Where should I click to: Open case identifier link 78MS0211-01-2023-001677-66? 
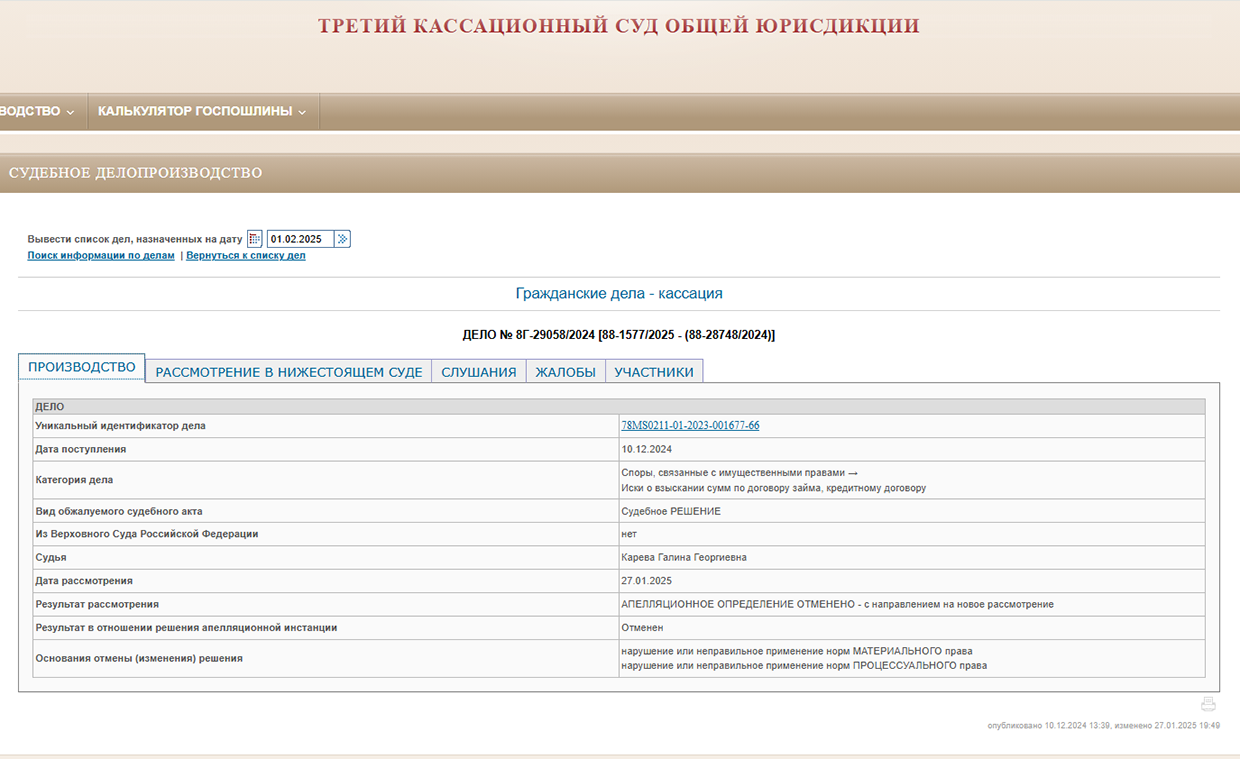[690, 426]
